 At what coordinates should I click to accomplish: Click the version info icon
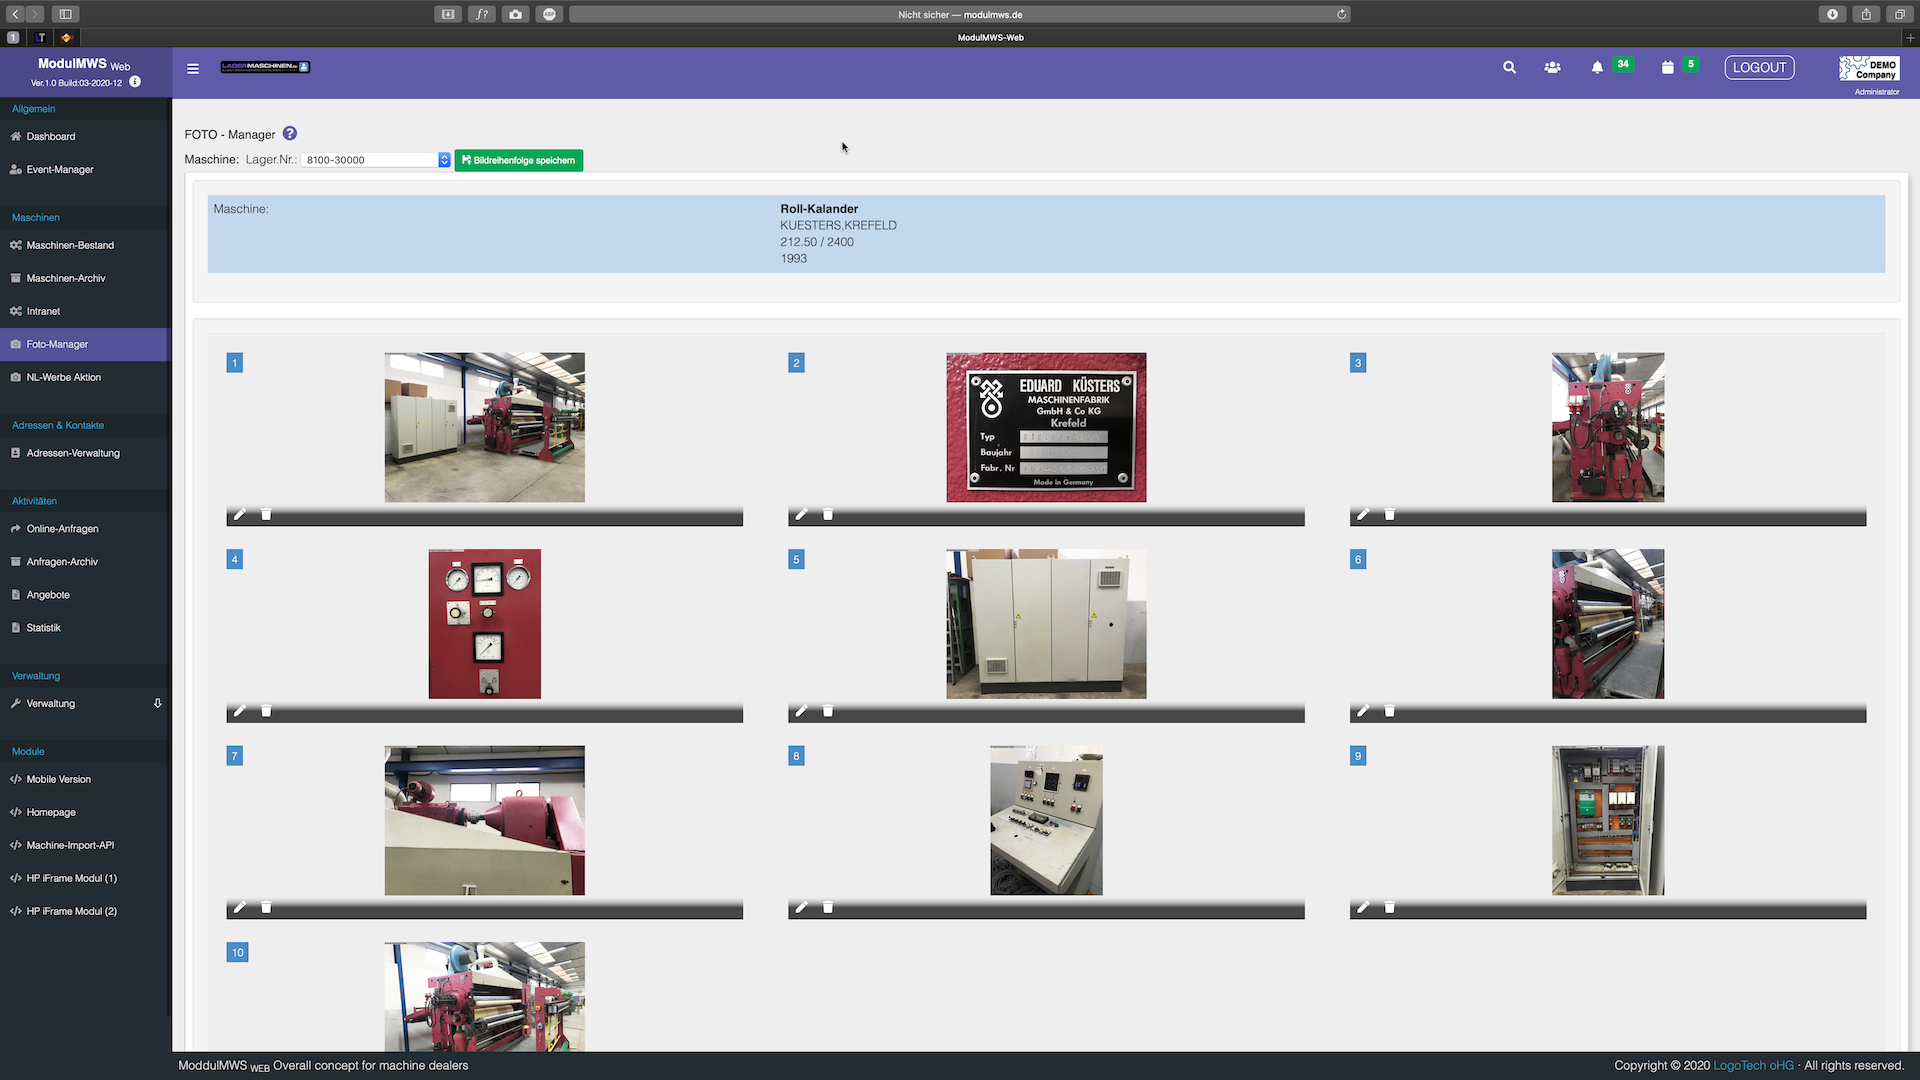click(135, 82)
